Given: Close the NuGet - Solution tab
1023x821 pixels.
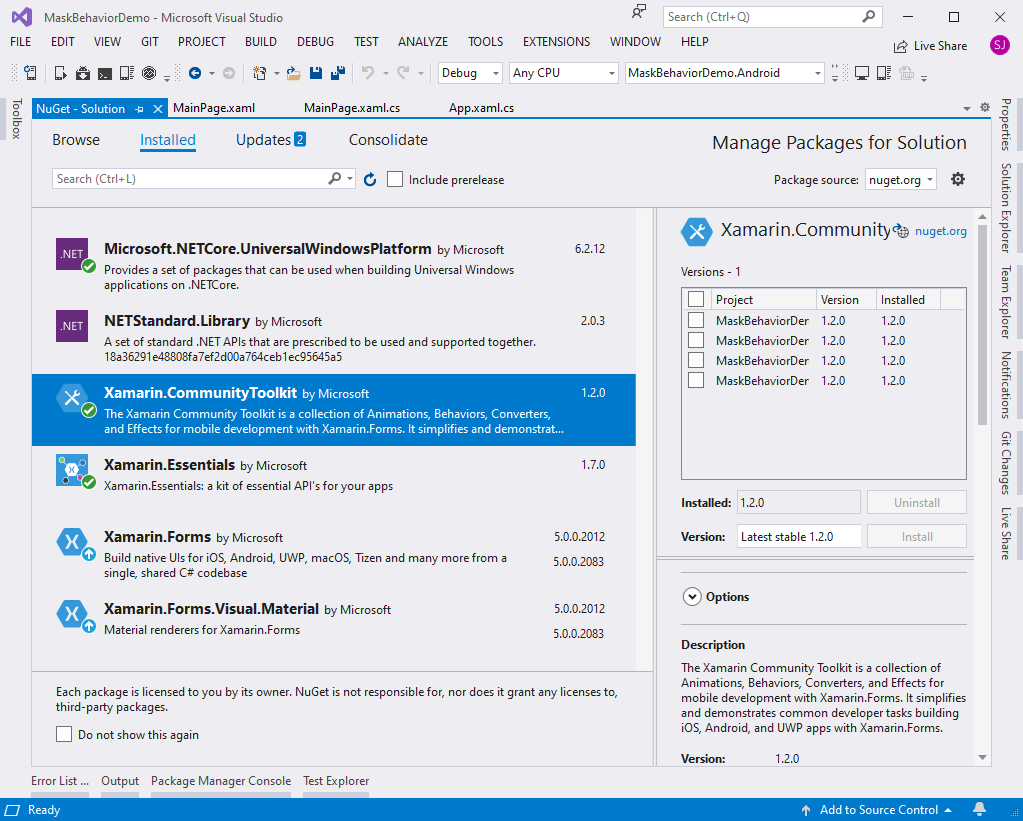Looking at the screenshot, I should (x=157, y=108).
